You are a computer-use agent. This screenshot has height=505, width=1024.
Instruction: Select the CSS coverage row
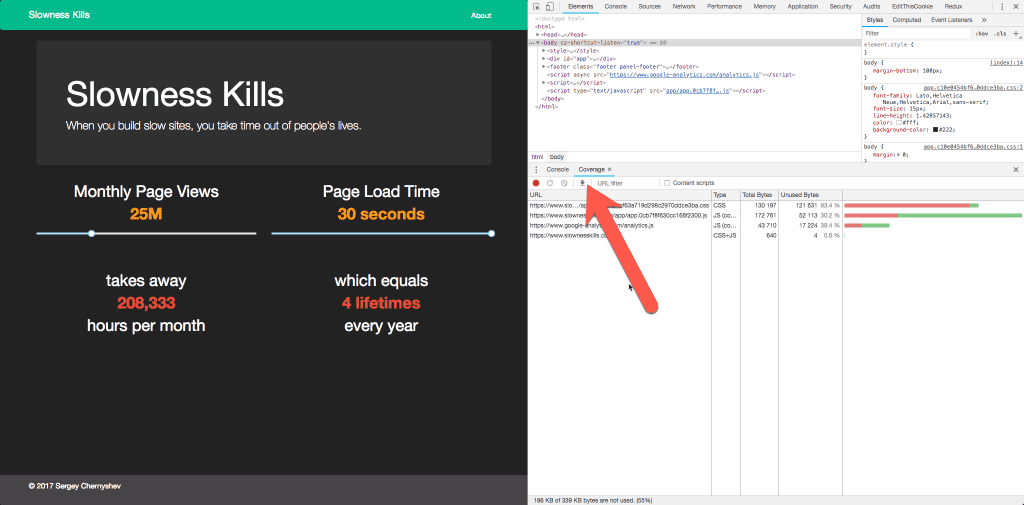(776, 205)
